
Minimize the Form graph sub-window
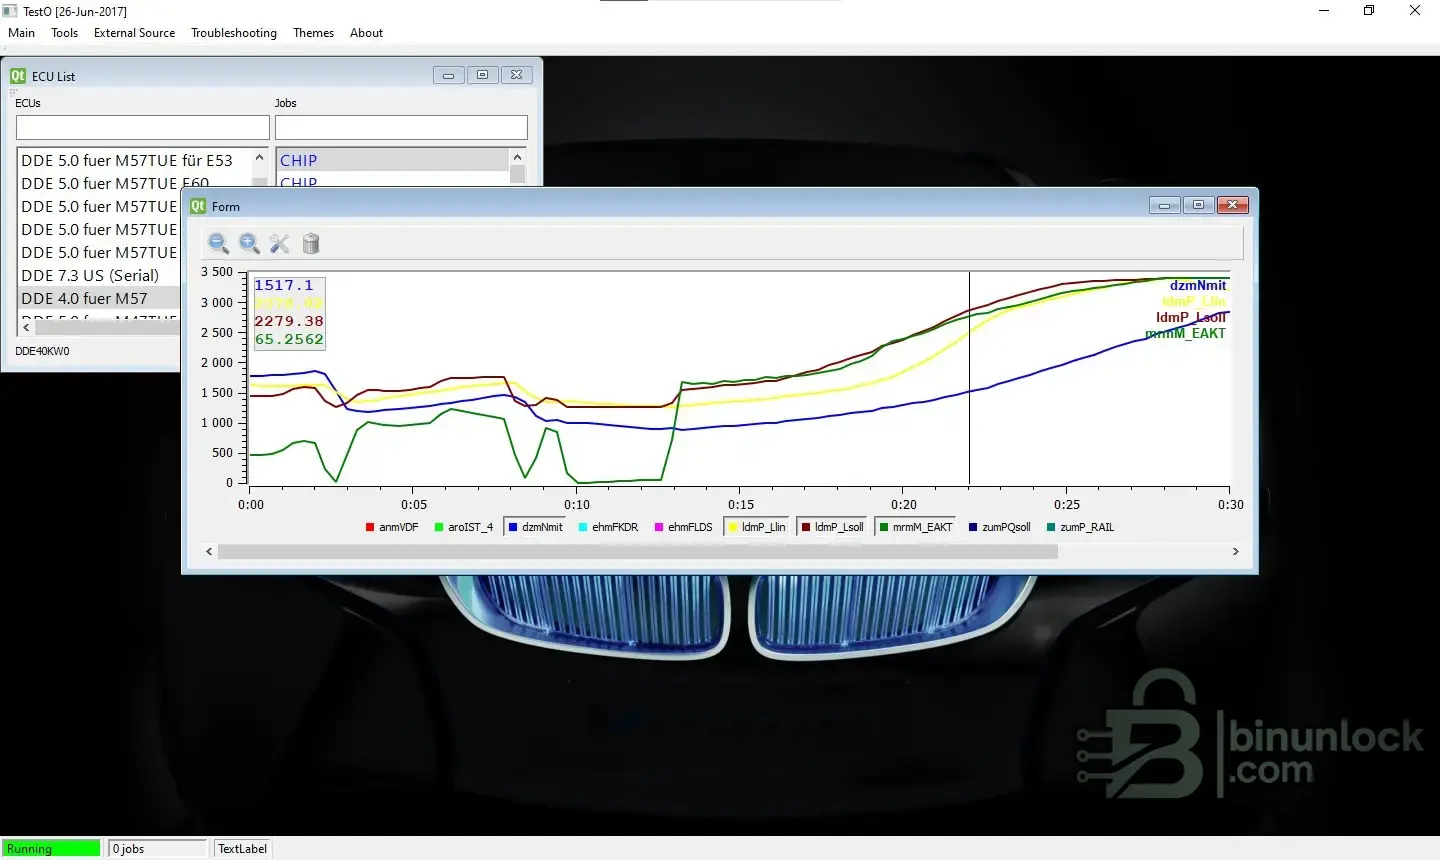(1164, 205)
